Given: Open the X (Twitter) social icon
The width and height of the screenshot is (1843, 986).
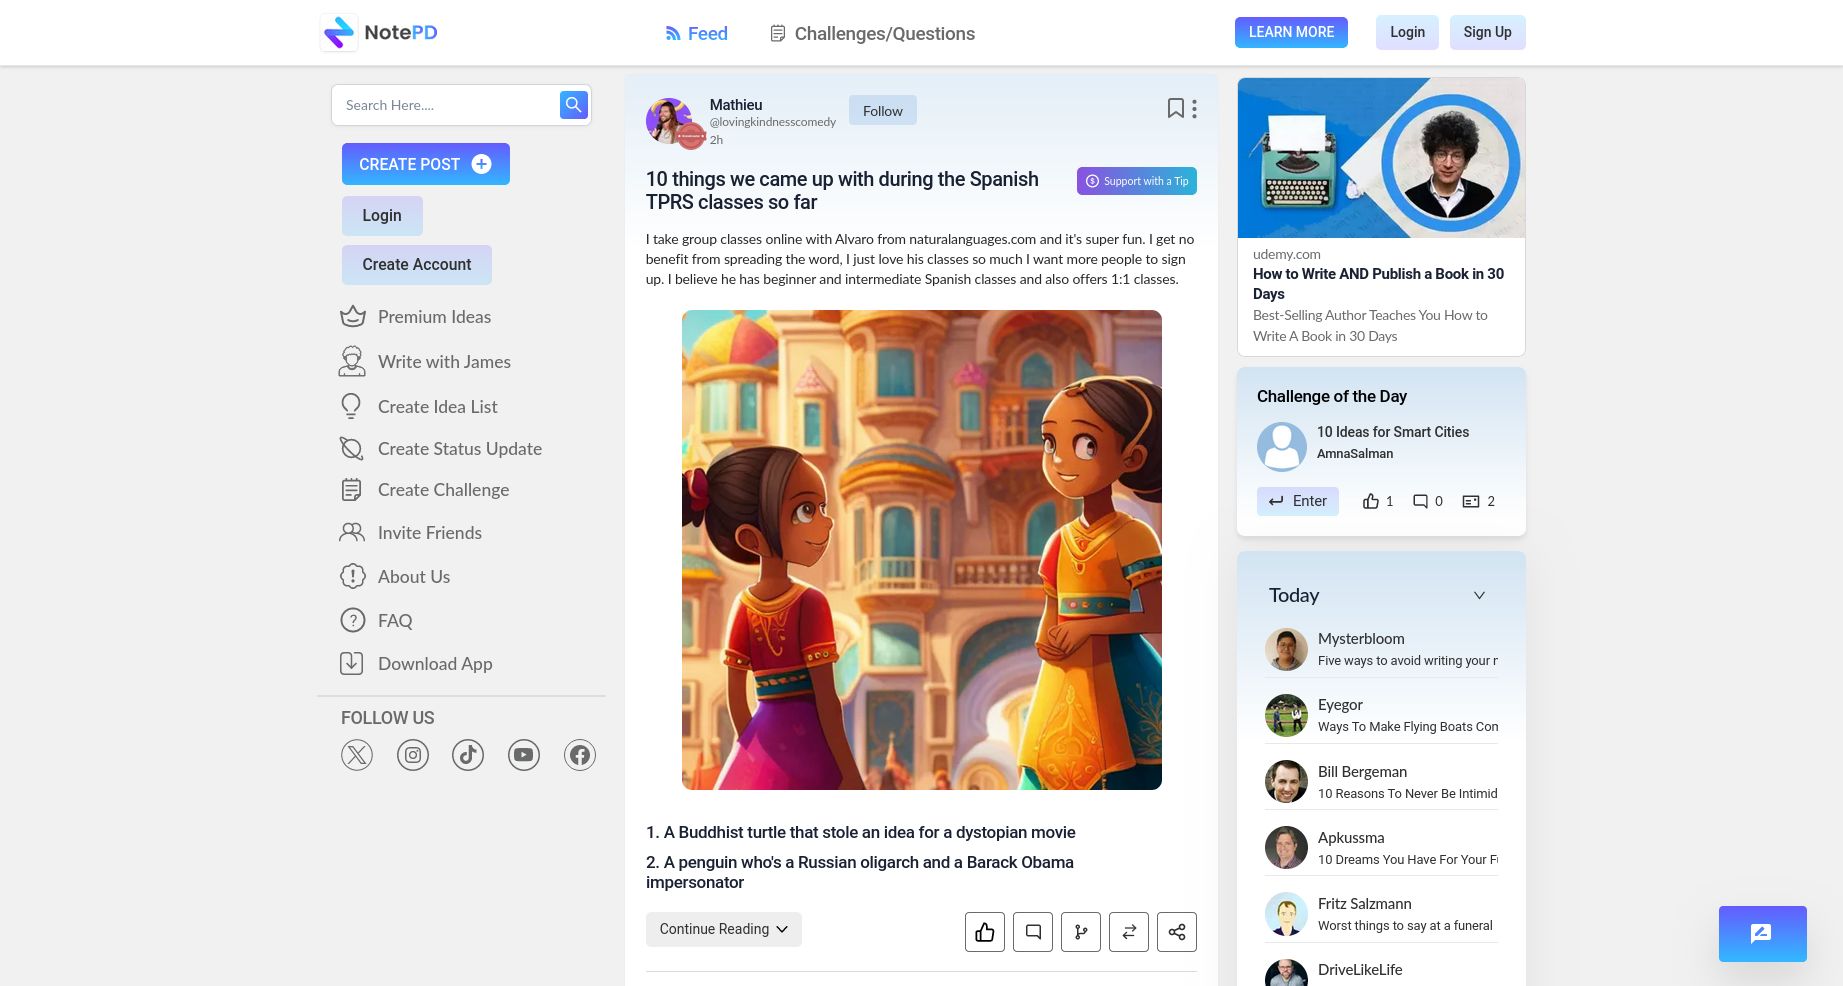Looking at the screenshot, I should coord(356,754).
